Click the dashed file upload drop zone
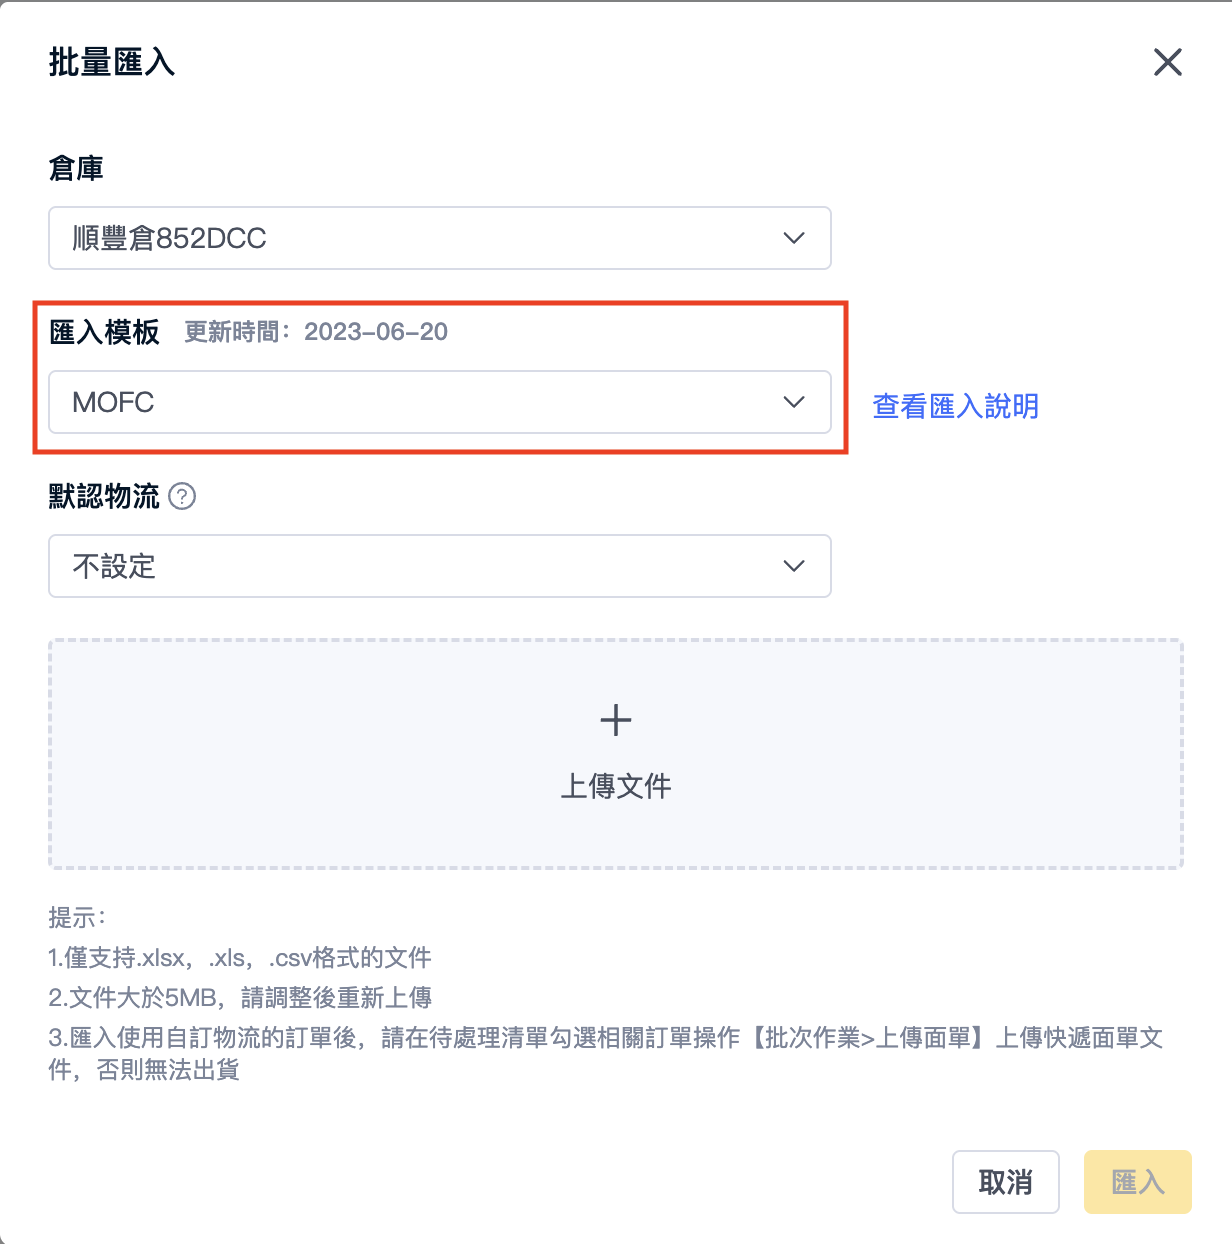Screen dimensions: 1232x1244 pos(616,754)
